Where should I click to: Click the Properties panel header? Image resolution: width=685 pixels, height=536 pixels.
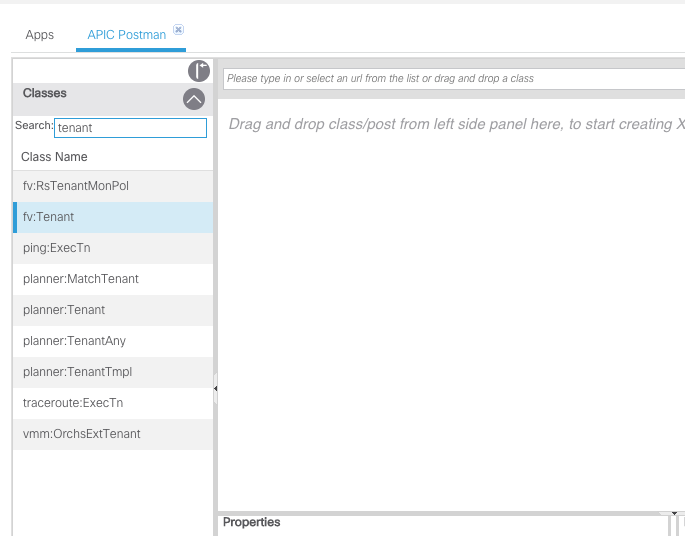click(252, 523)
